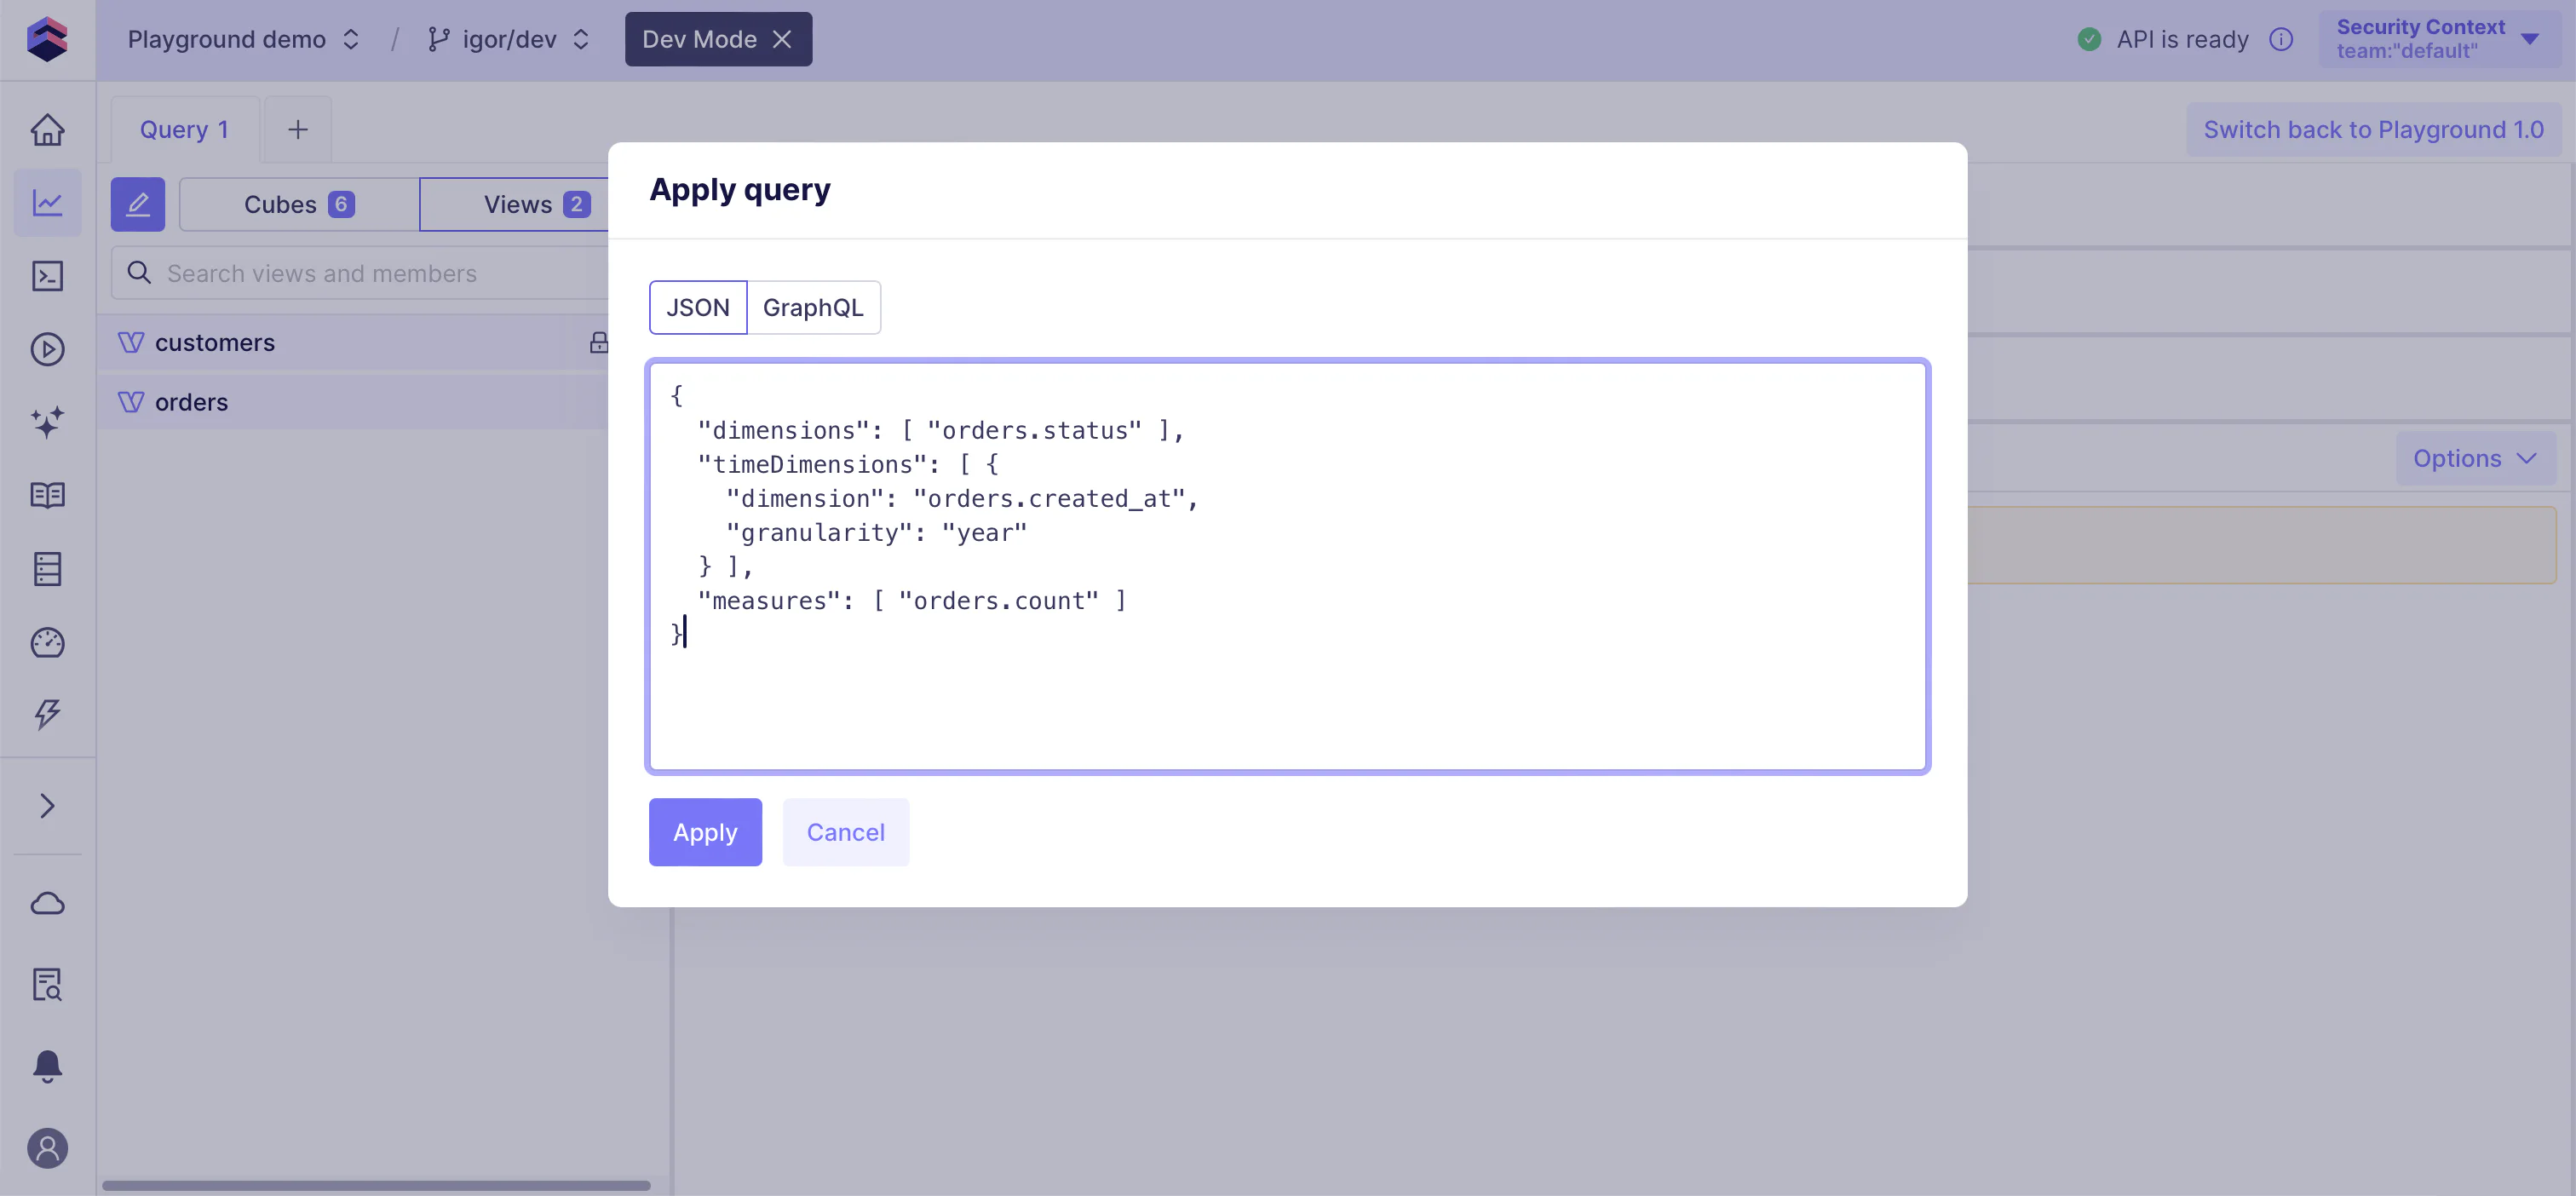Open notifications bell icon
Image resolution: width=2576 pixels, height=1196 pixels.
[47, 1066]
